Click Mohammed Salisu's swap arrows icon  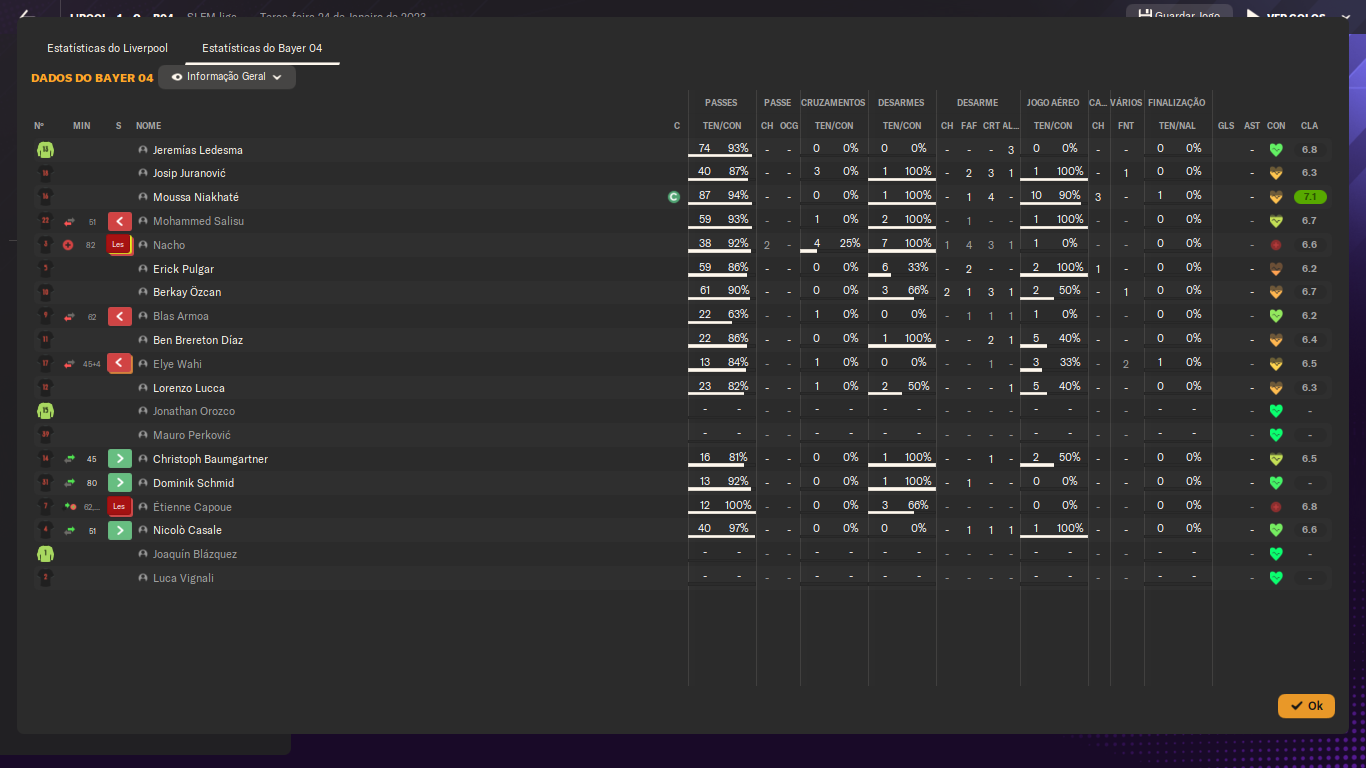(69, 221)
